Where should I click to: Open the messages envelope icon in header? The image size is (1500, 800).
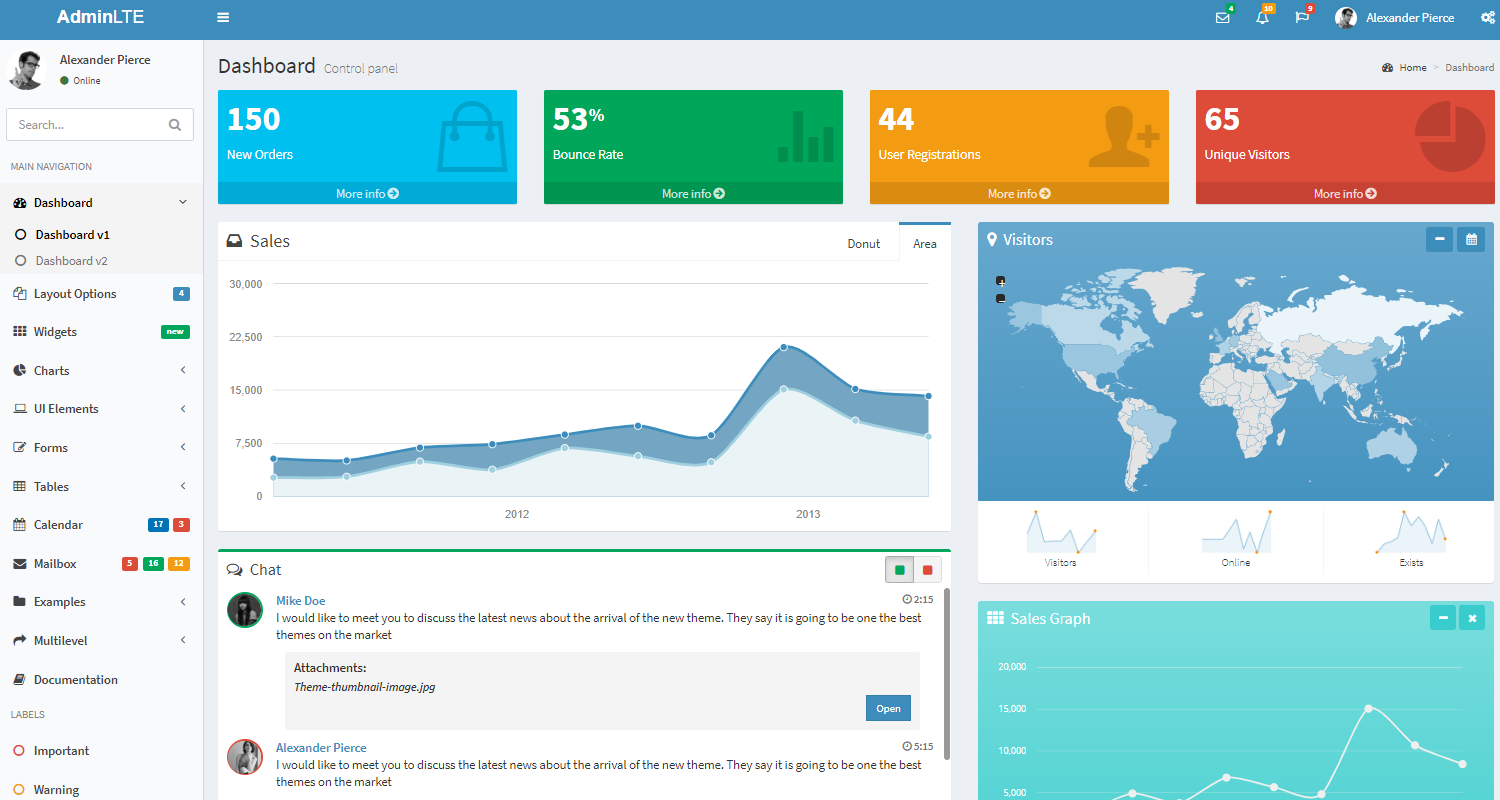pyautogui.click(x=1222, y=17)
